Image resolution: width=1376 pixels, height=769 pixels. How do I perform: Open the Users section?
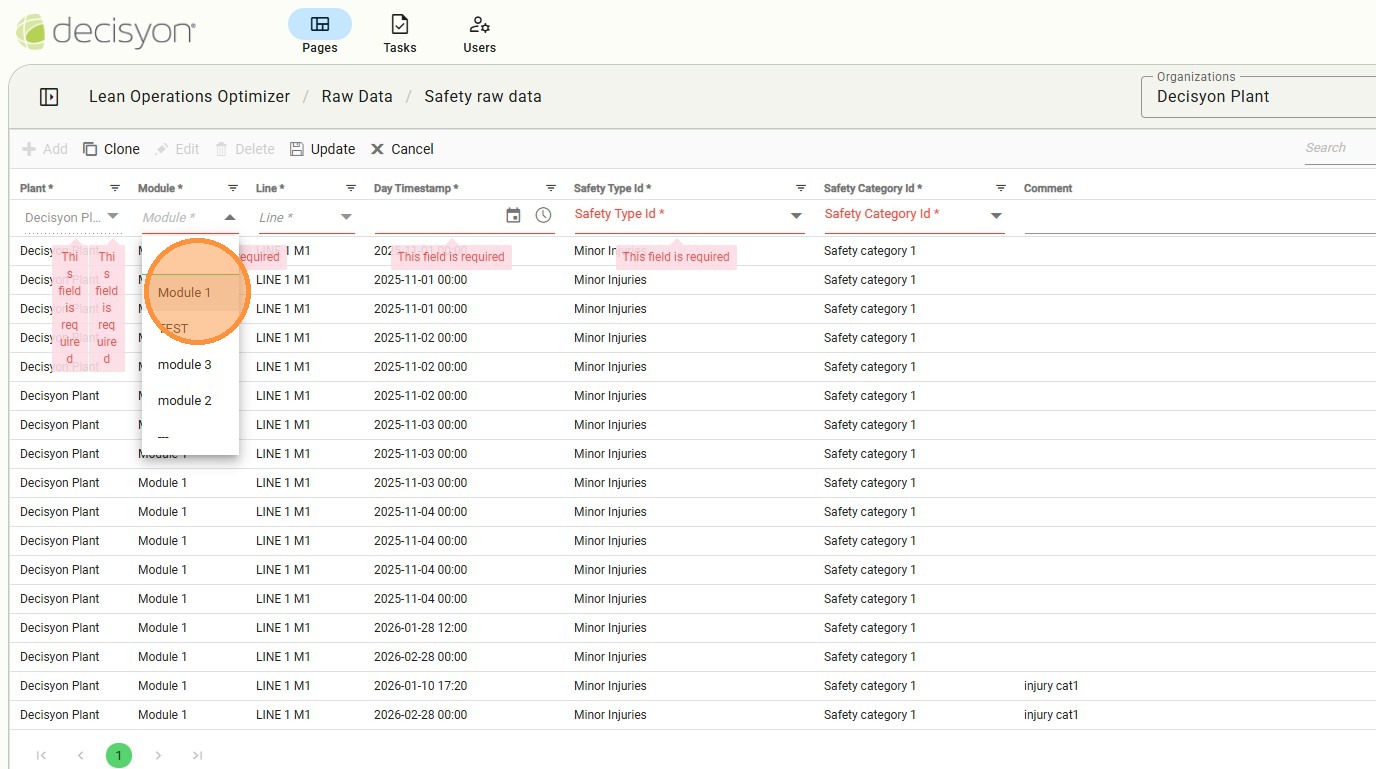[479, 34]
